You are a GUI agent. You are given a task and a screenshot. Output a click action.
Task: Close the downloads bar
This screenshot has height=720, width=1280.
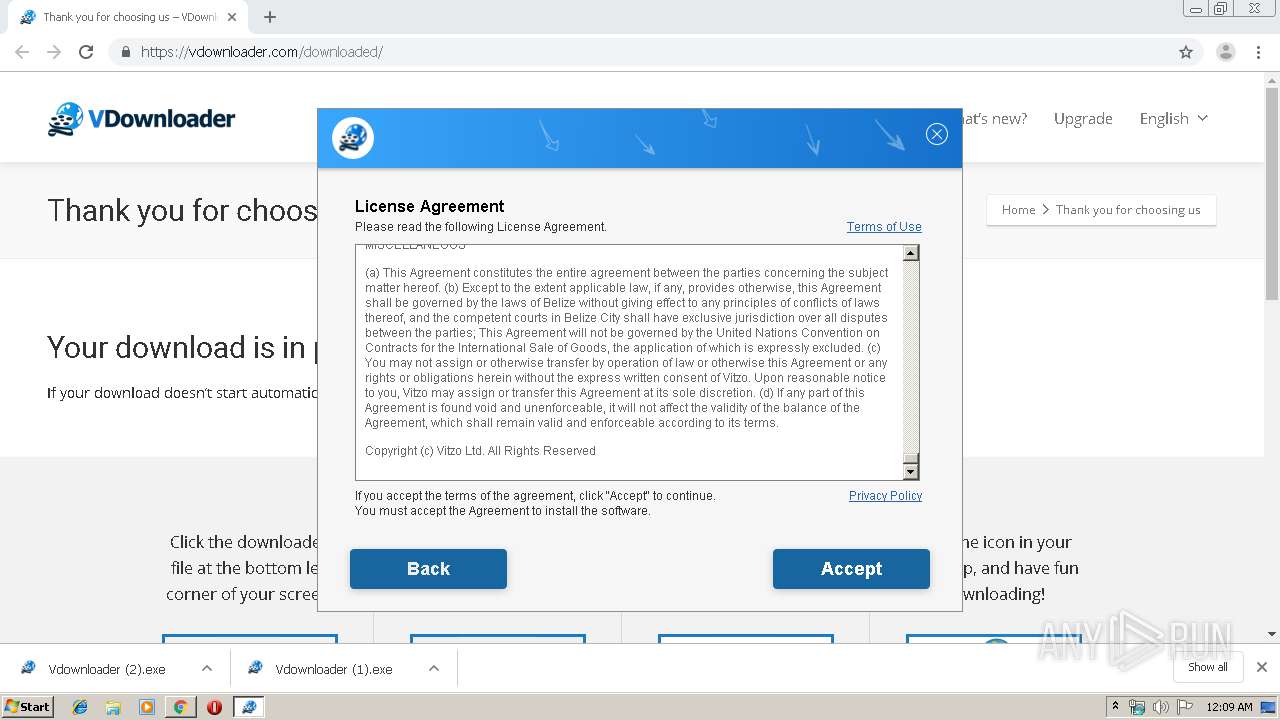pyautogui.click(x=1262, y=667)
